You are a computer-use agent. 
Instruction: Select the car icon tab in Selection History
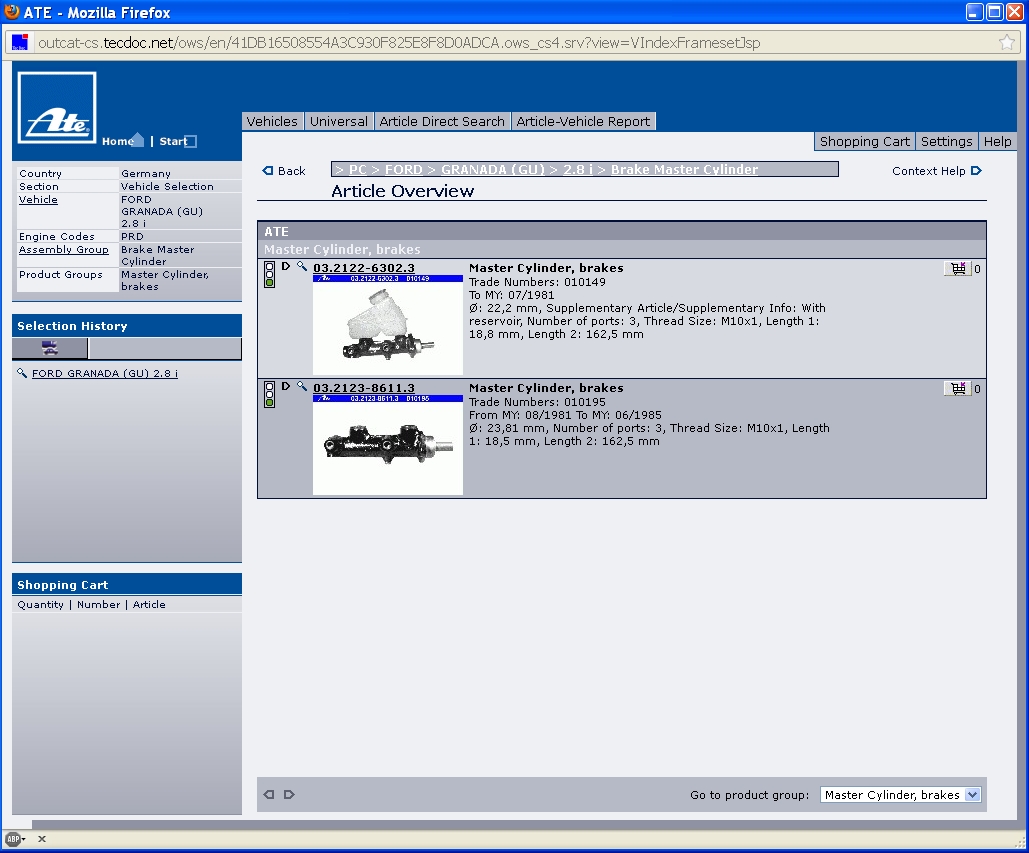(x=50, y=348)
